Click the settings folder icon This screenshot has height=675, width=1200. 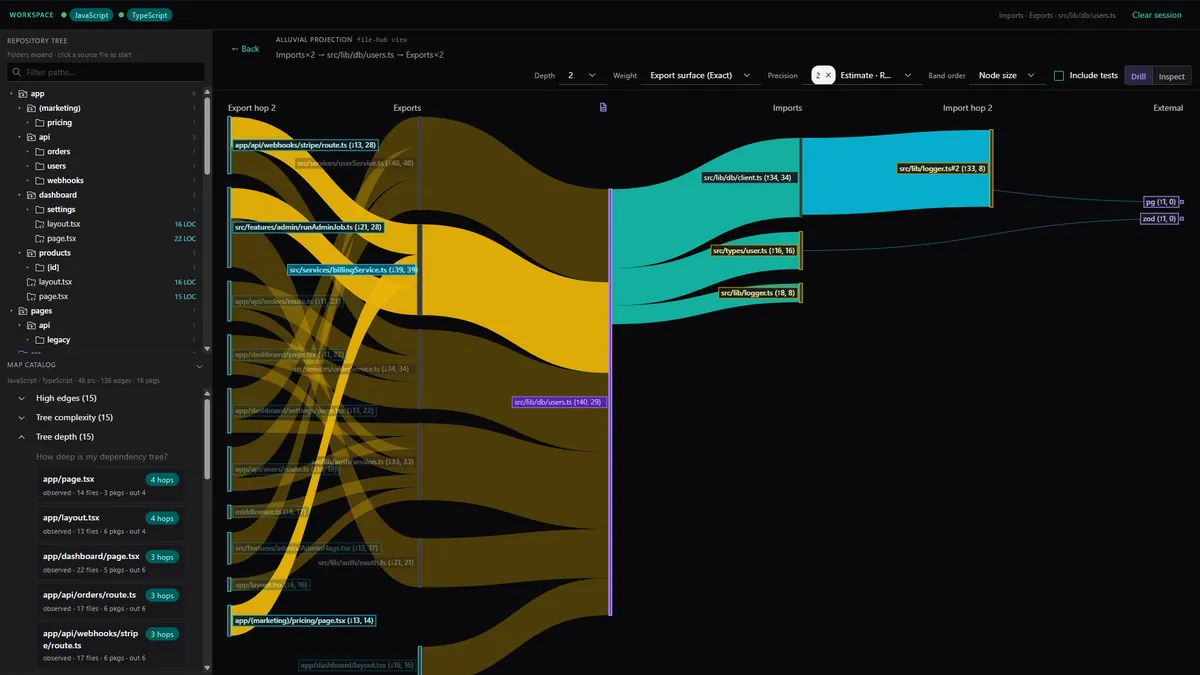[38, 209]
